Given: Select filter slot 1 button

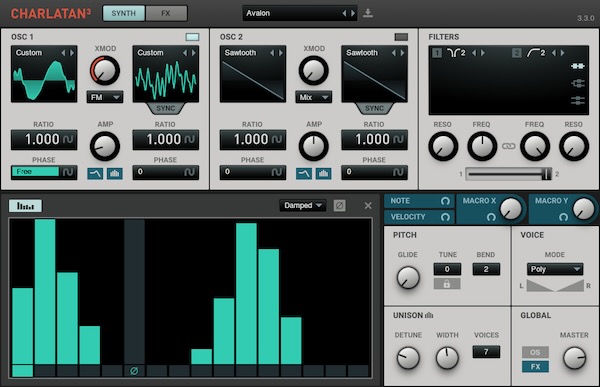Looking at the screenshot, I should coord(437,53).
